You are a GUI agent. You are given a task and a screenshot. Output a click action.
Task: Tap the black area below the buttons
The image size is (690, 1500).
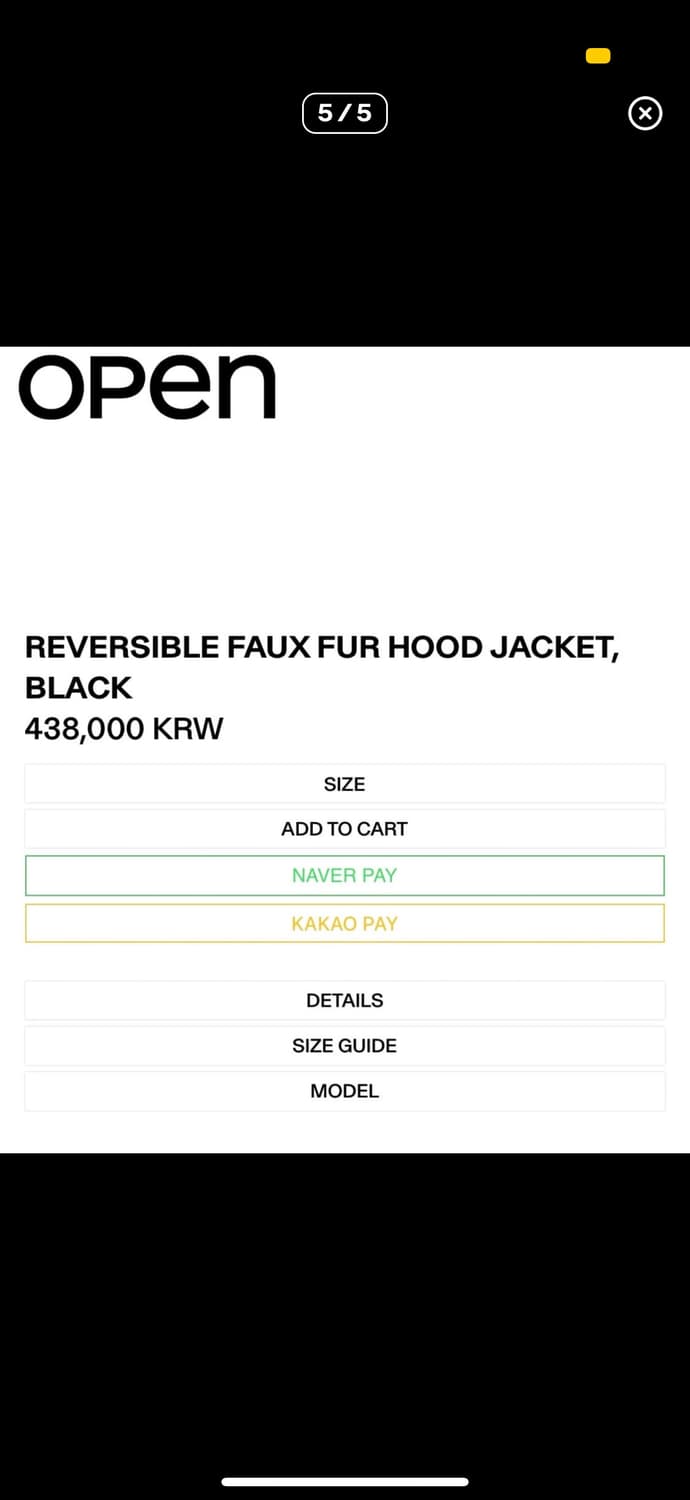(x=344, y=1280)
